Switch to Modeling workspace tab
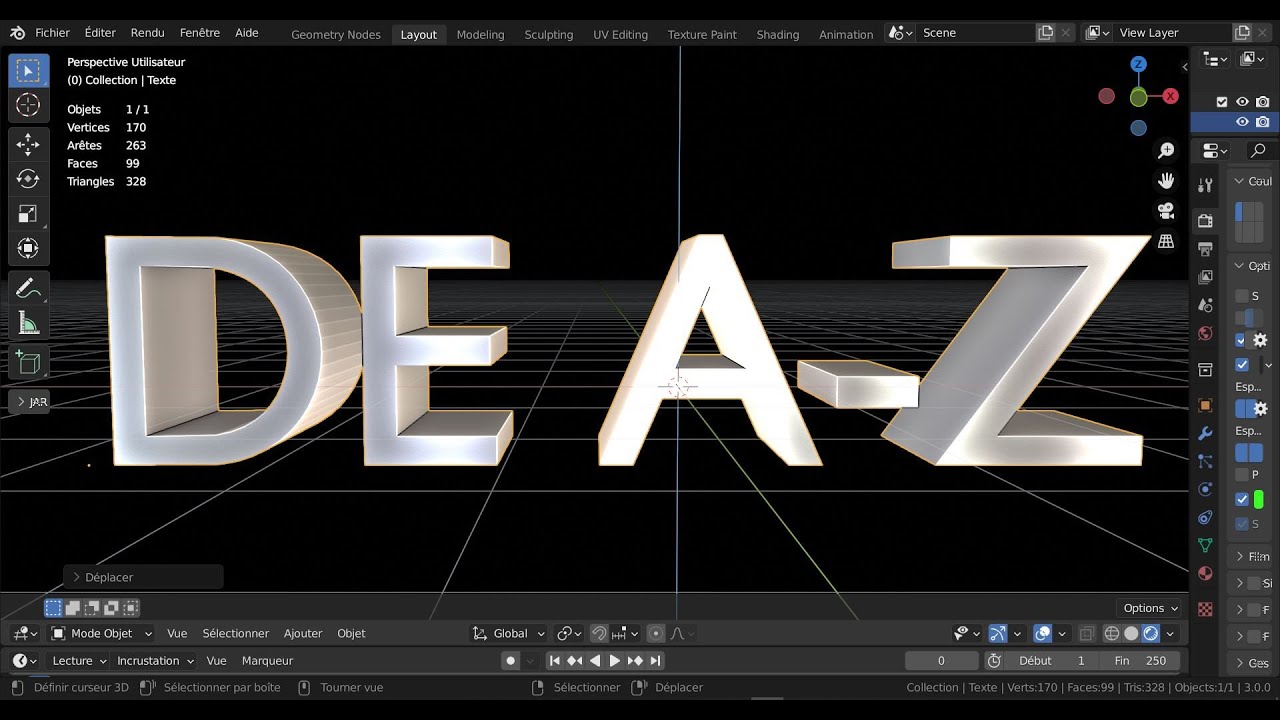This screenshot has width=1280, height=720. 480,34
